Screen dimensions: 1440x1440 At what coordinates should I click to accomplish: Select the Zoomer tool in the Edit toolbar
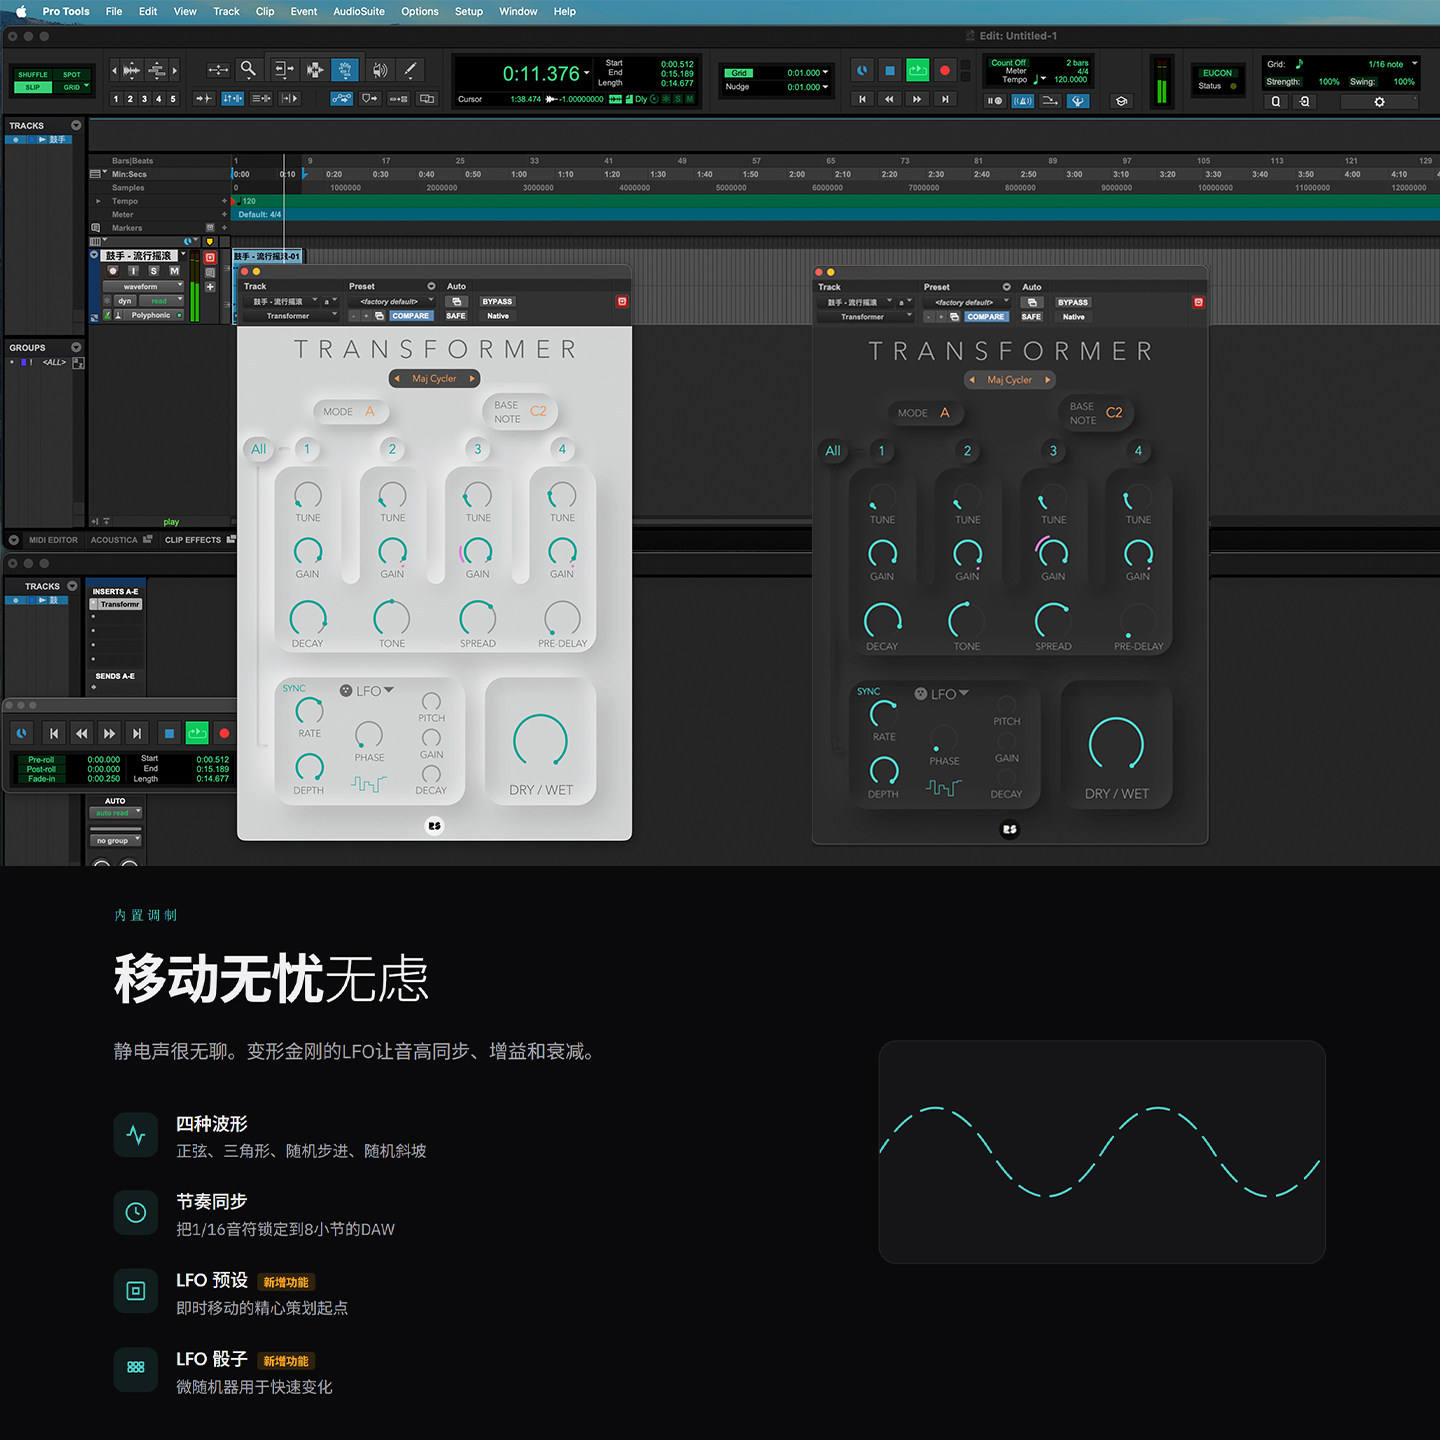(x=248, y=69)
